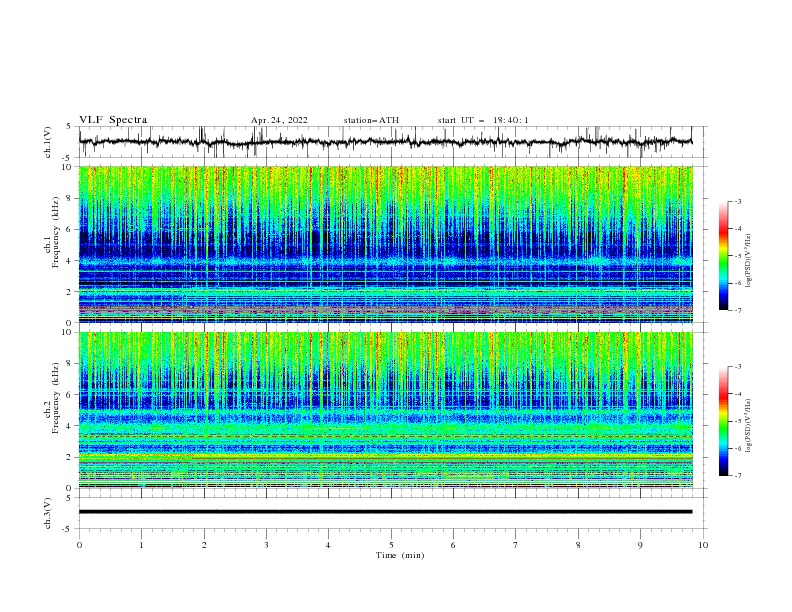Select the Apr. 24, 2022 date text
The image size is (792, 612).
[279, 120]
